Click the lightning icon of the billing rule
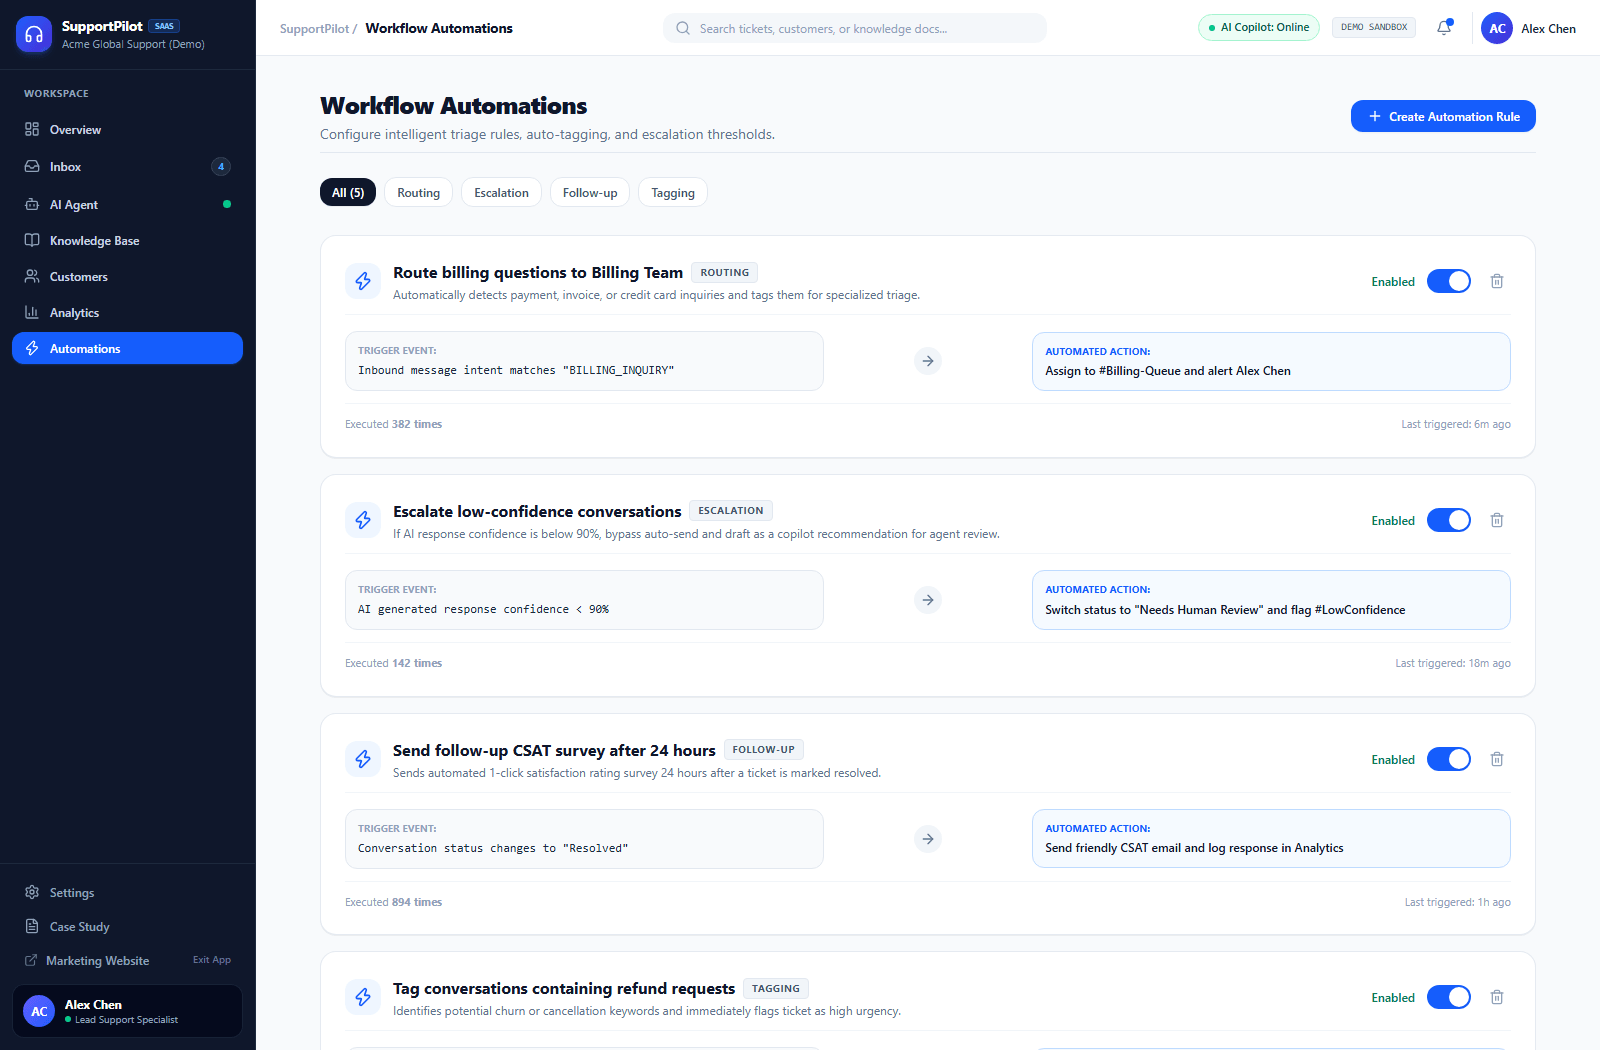Screen dimensions: 1600x1050 pos(363,281)
